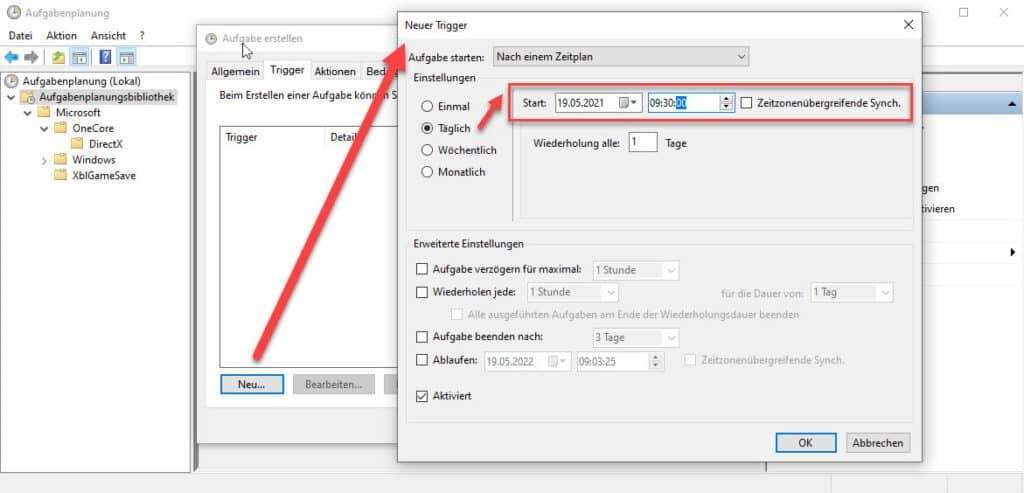This screenshot has height=493, width=1024.
Task: Open Help via blue question mark icon
Action: pos(105,57)
